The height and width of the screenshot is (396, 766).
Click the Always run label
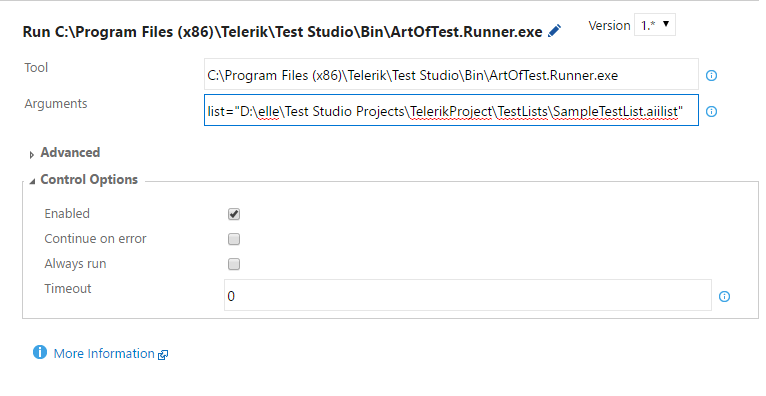75,264
